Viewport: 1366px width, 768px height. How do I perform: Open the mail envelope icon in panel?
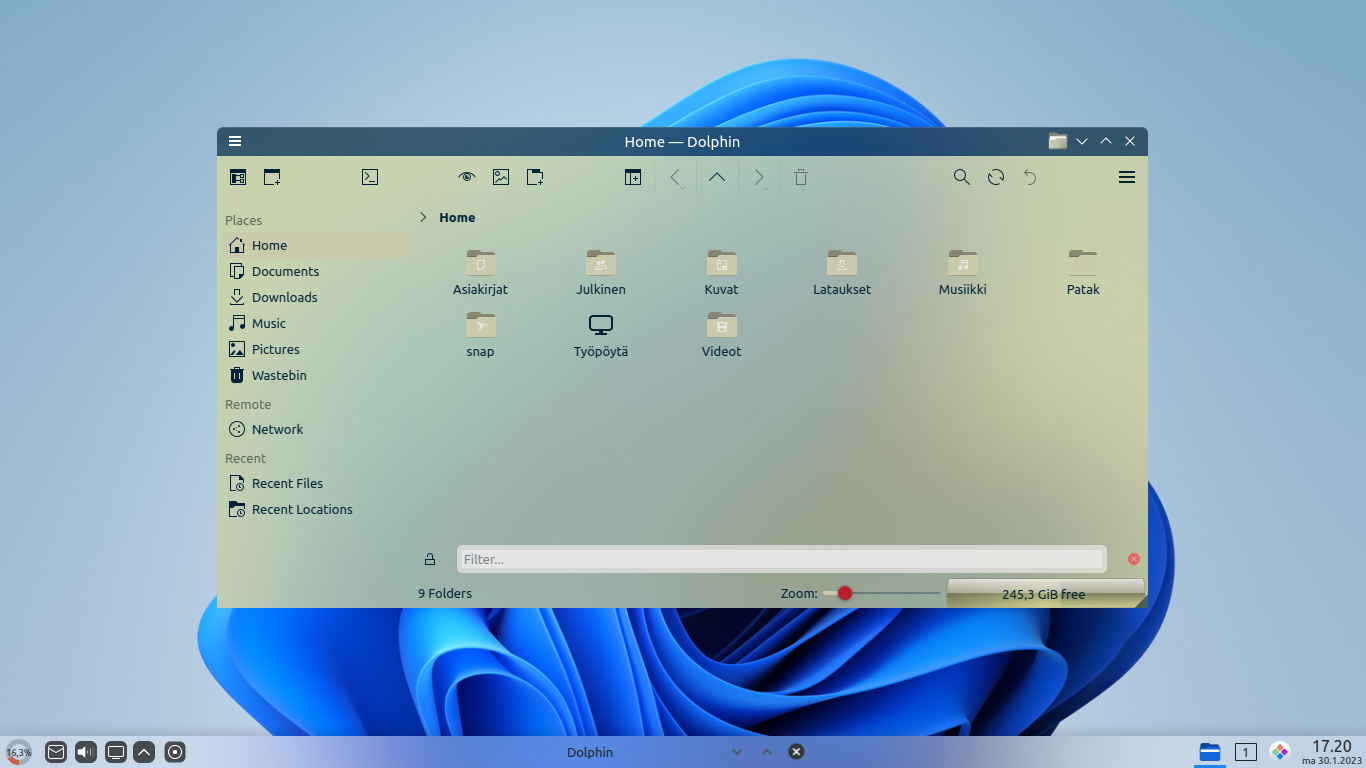[56, 752]
